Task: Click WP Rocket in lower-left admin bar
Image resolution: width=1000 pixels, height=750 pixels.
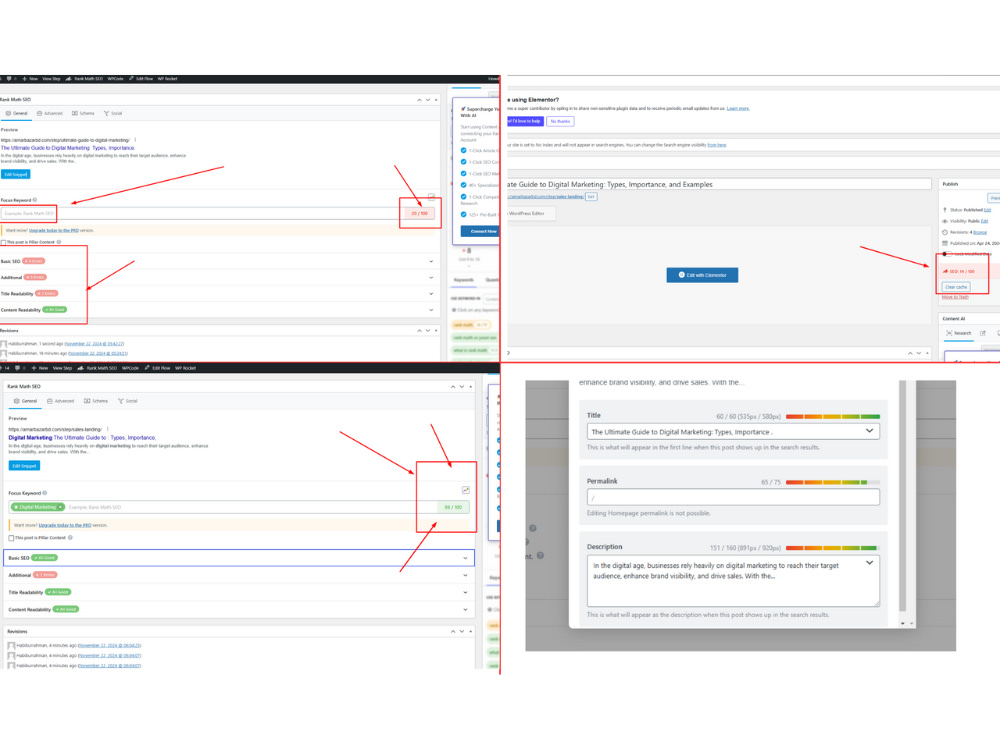Action: 186,368
